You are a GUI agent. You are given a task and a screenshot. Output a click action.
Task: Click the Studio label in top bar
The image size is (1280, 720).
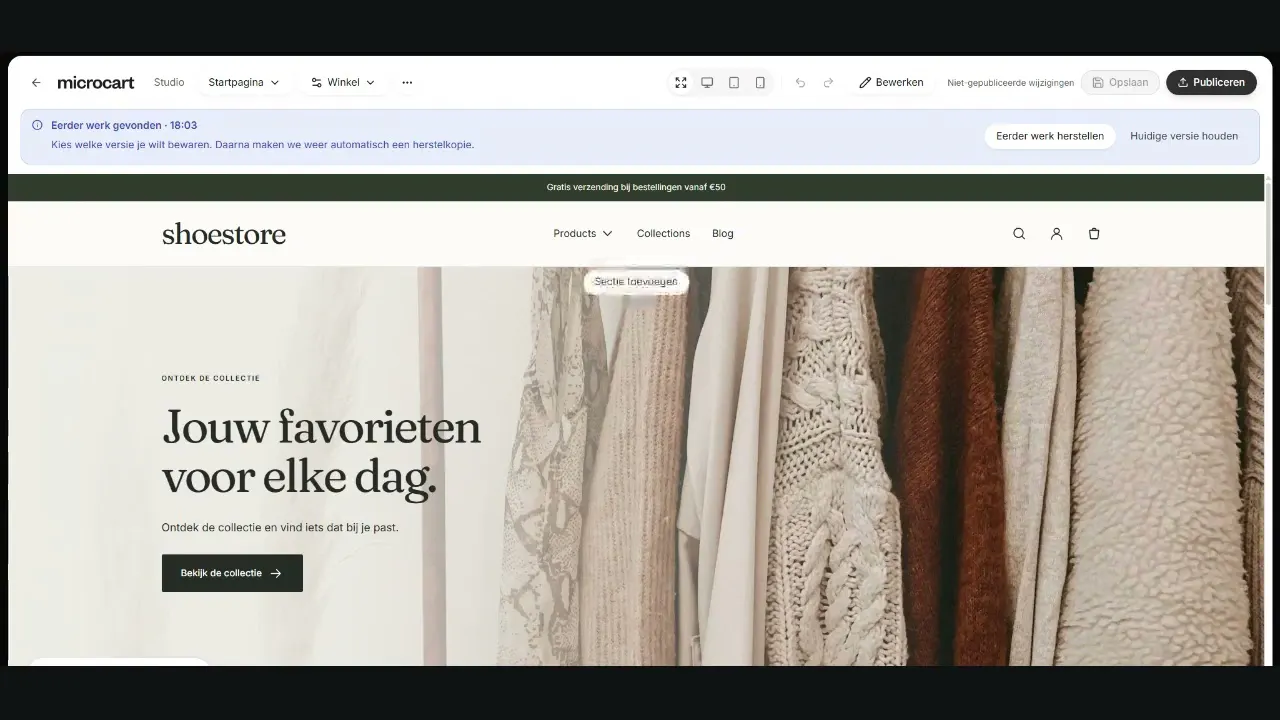pyautogui.click(x=169, y=82)
